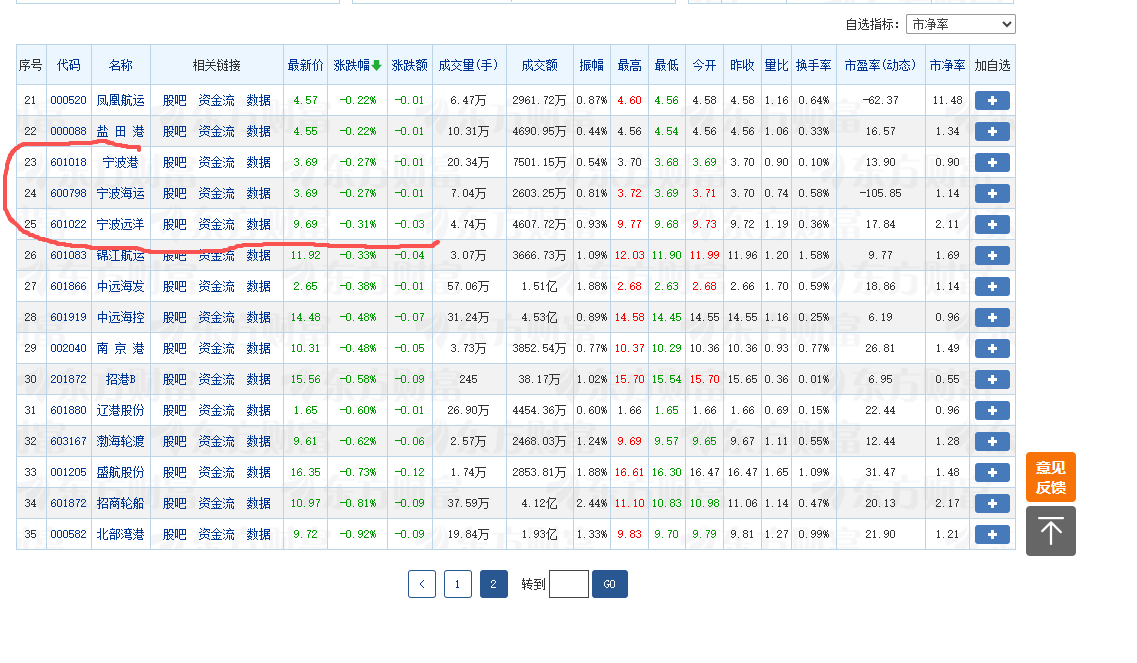Sort by 最高 column header

629,65
